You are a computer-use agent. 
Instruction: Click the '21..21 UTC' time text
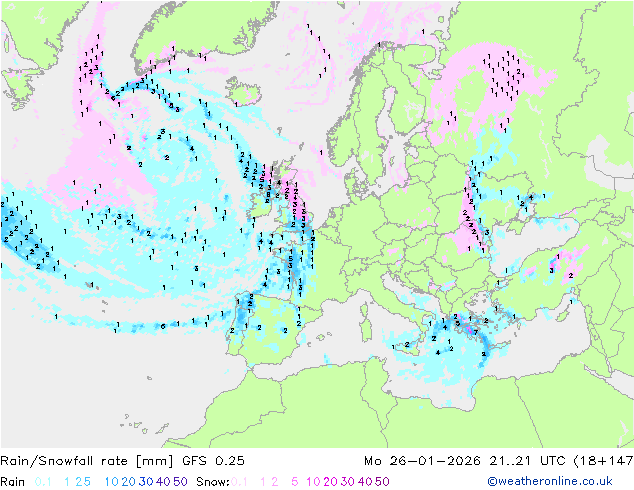[x=527, y=461]
